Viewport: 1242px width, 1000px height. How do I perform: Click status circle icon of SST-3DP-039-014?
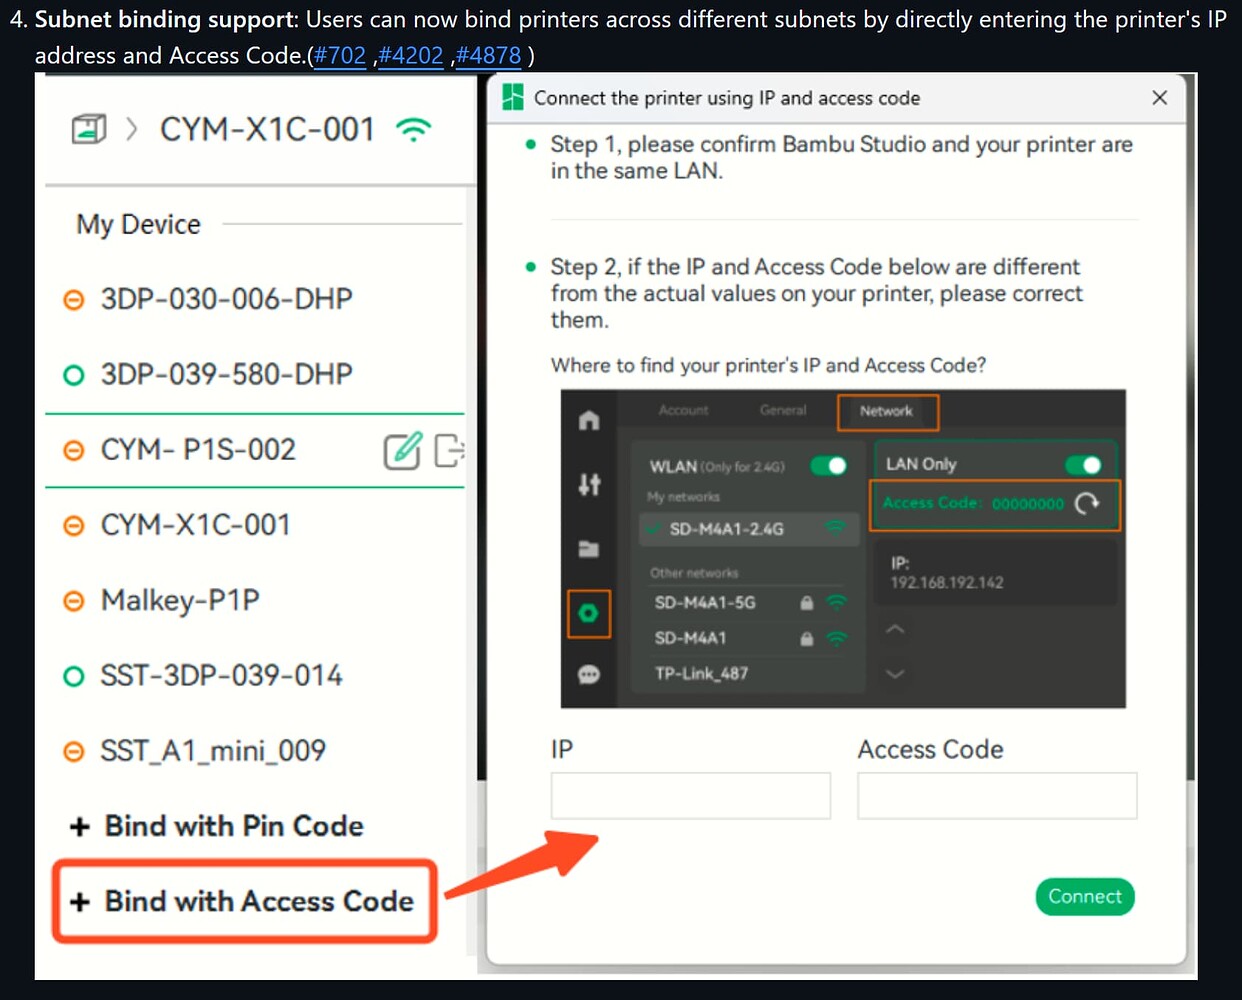click(73, 677)
